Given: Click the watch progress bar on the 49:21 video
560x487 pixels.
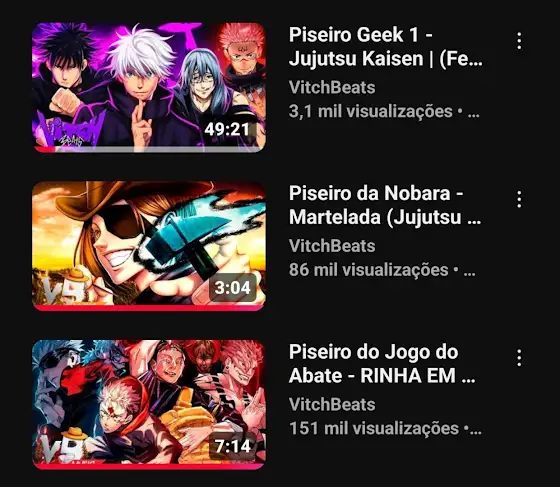Looking at the screenshot, I should point(149,150).
